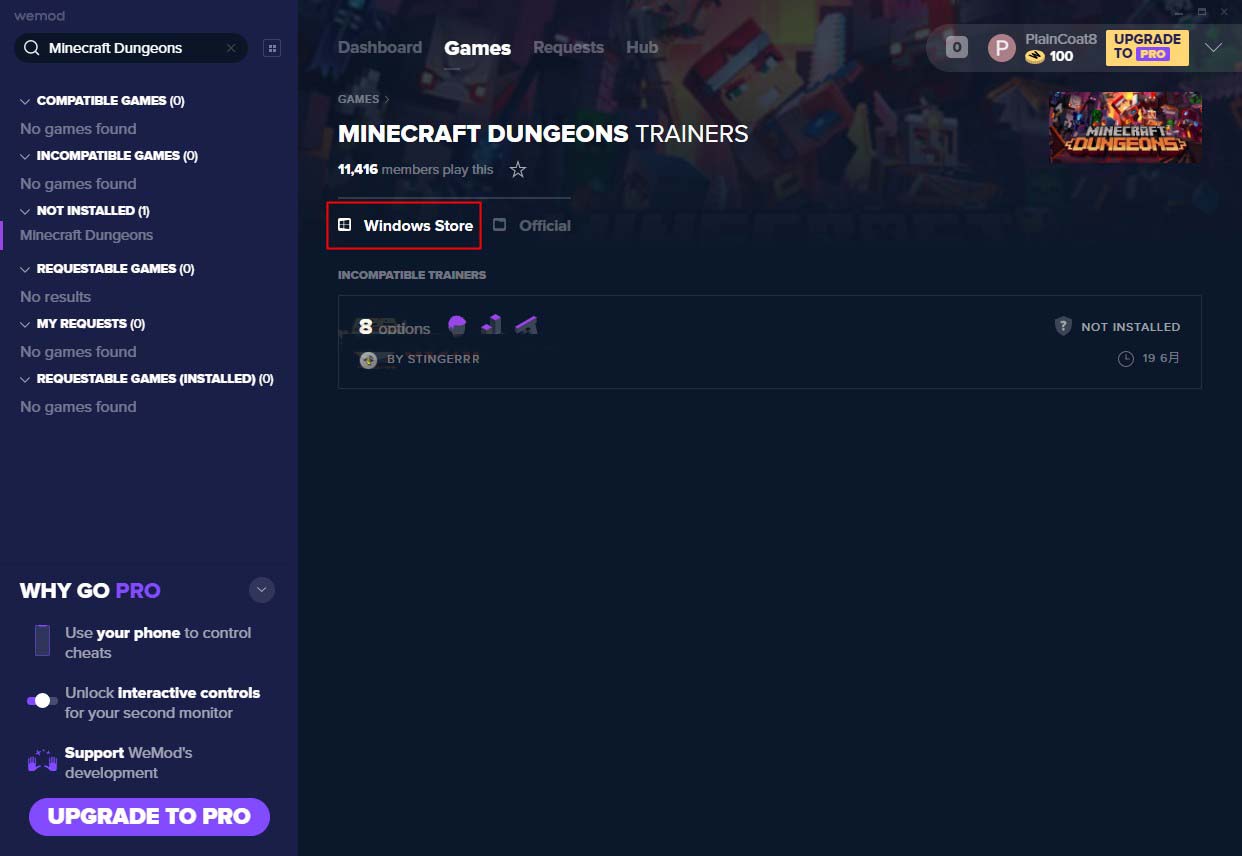Click the first purple cheat icon
This screenshot has width=1242, height=856.
pos(457,325)
